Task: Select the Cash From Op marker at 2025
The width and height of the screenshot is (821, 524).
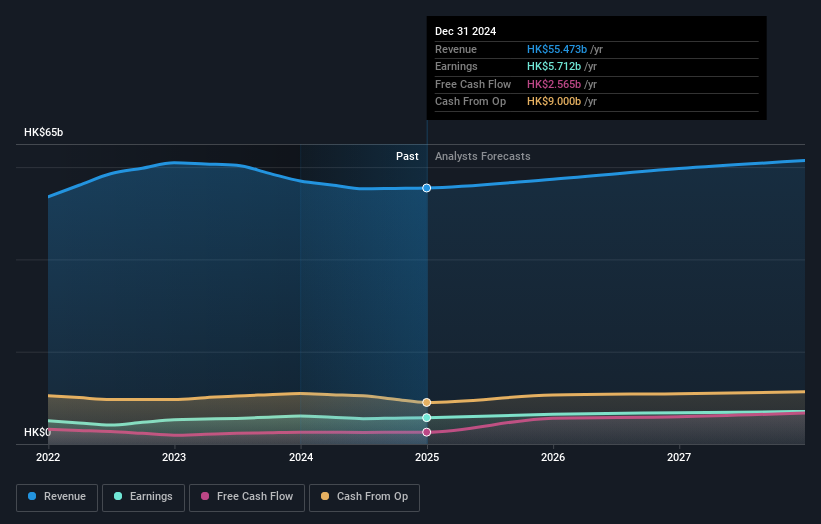Action: (x=427, y=403)
